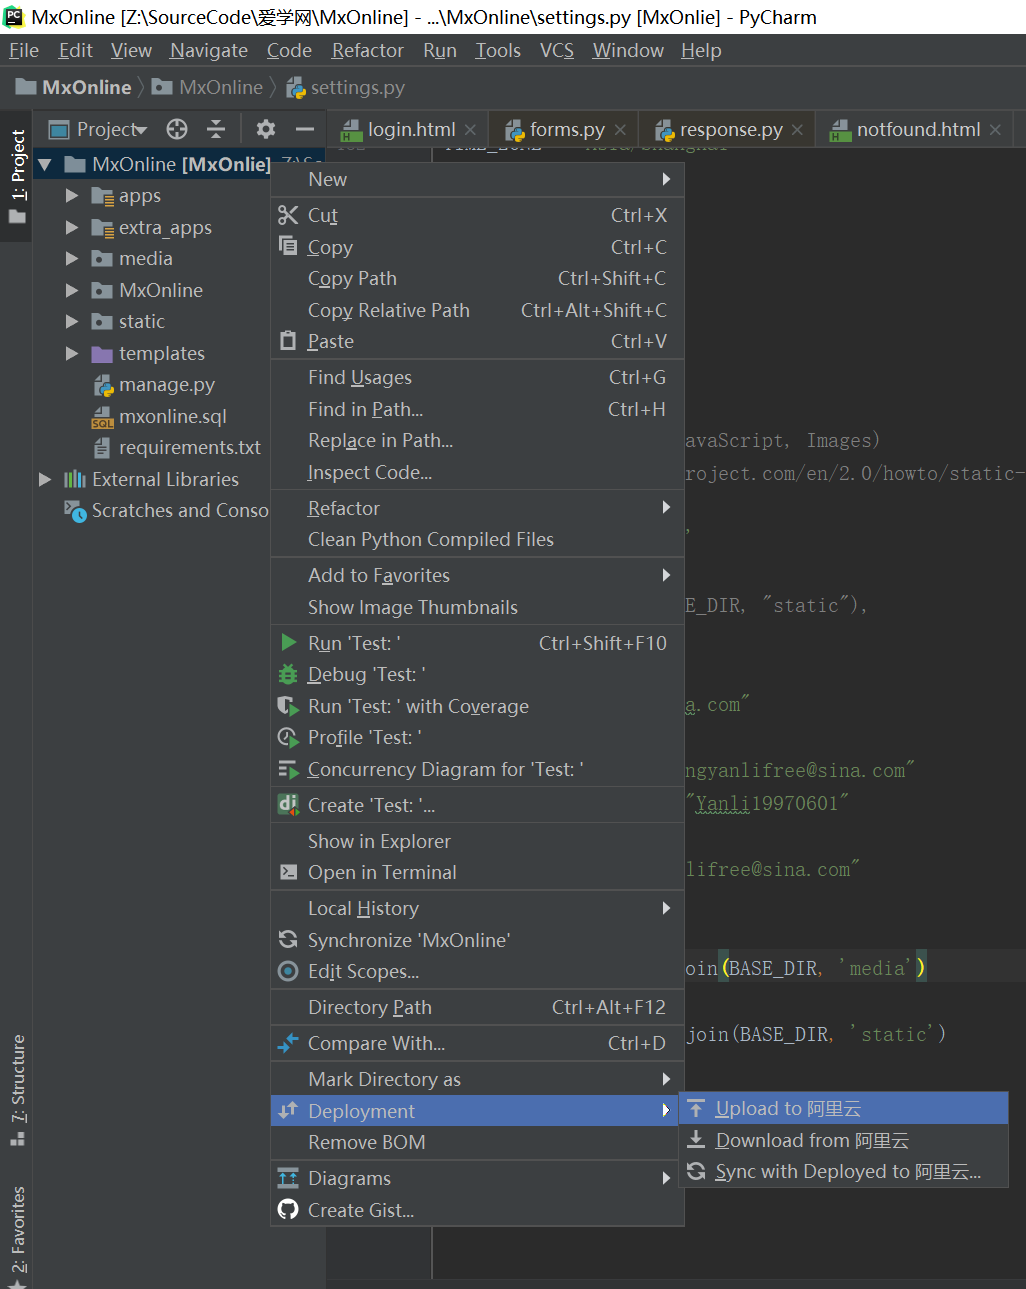Screen dimensions: 1026x1289
Task: Click the Concurrency Diagram icon
Action: pos(288,769)
